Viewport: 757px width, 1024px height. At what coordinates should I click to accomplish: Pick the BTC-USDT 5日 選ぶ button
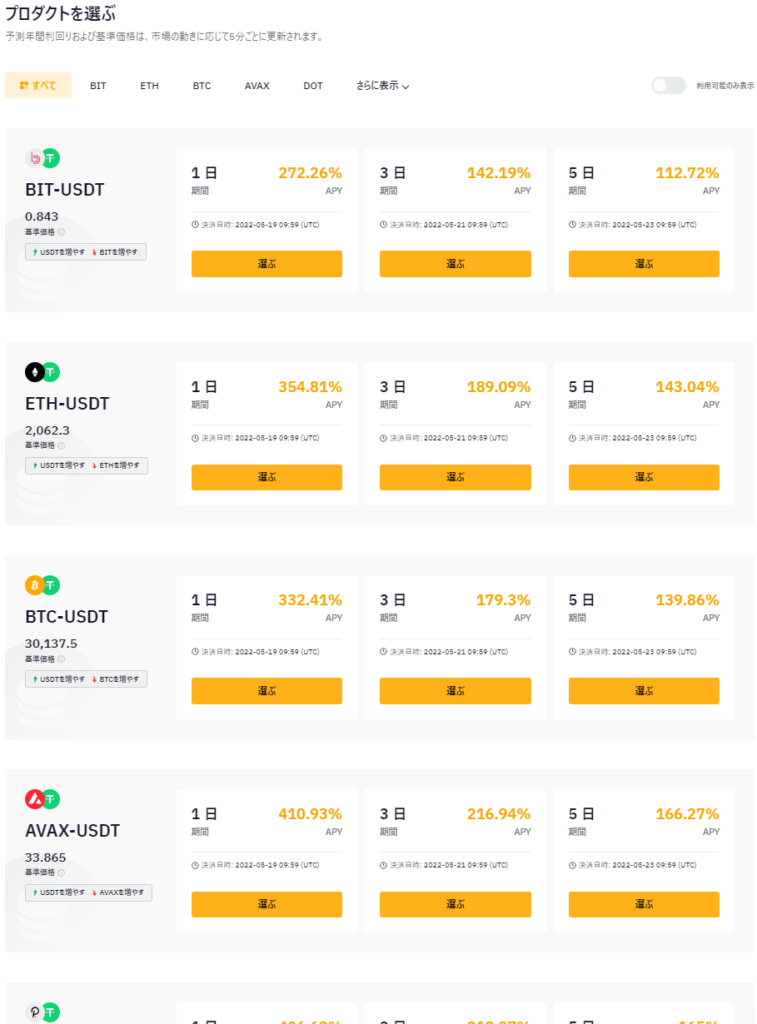pyautogui.click(x=644, y=691)
